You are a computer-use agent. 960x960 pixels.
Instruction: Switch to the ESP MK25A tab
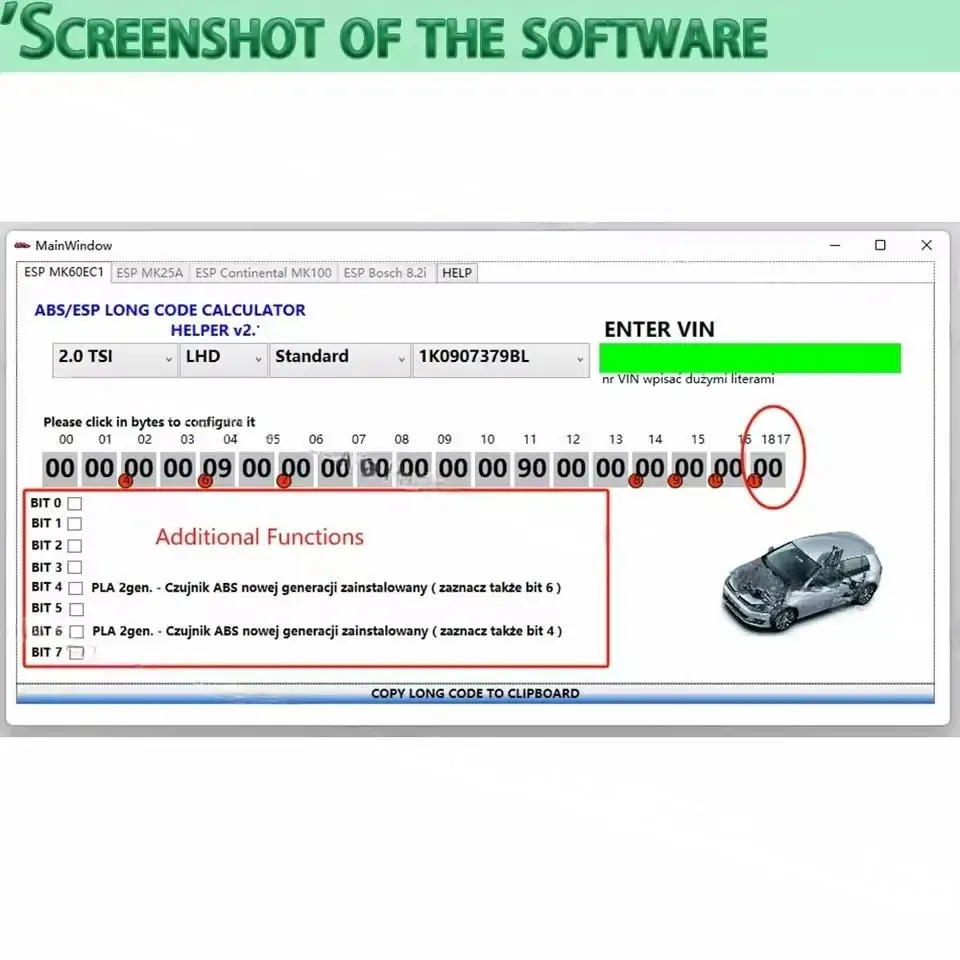click(150, 272)
